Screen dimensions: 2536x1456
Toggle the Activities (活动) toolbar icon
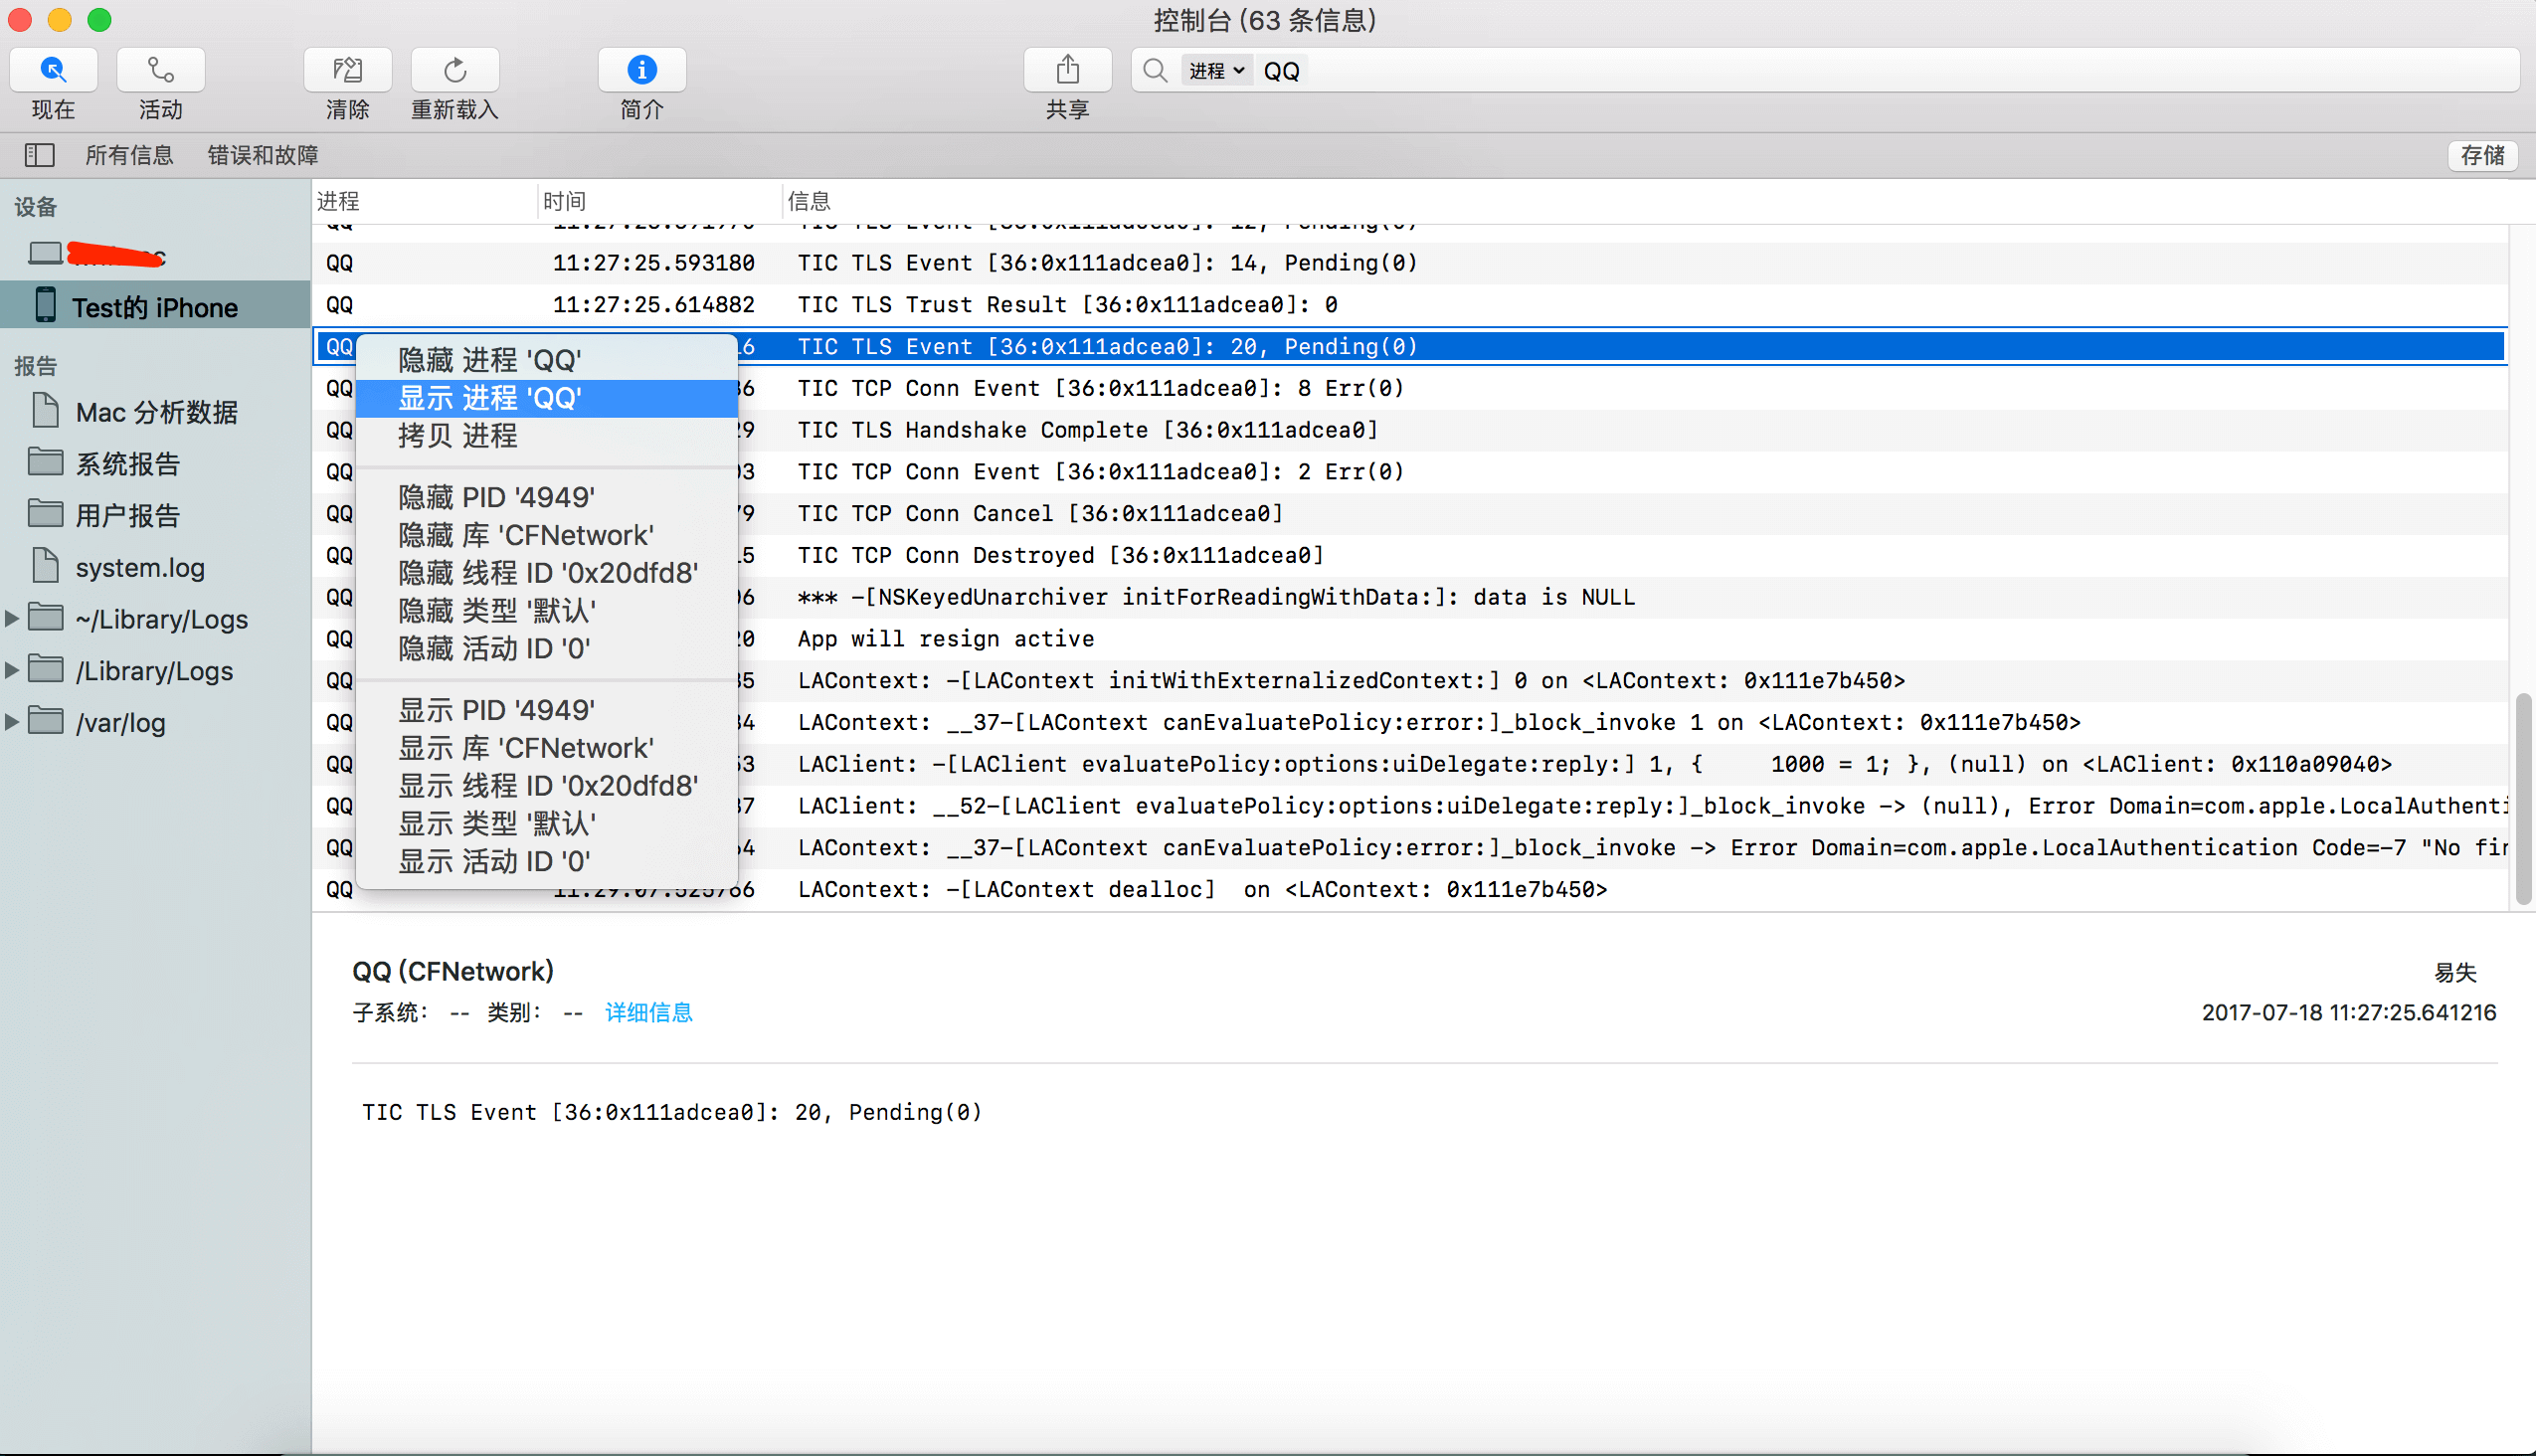point(160,70)
